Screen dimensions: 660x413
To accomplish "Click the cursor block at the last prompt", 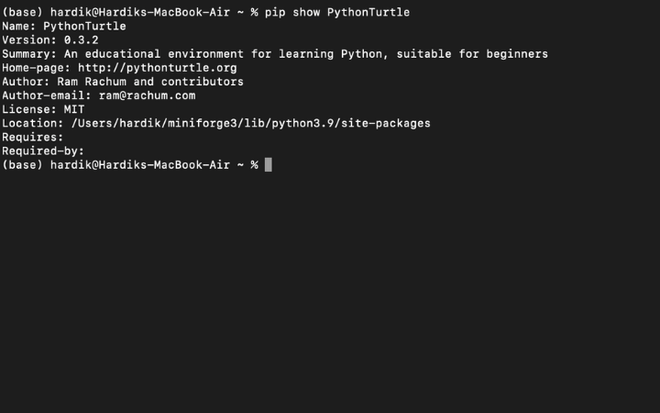I will pos(268,165).
